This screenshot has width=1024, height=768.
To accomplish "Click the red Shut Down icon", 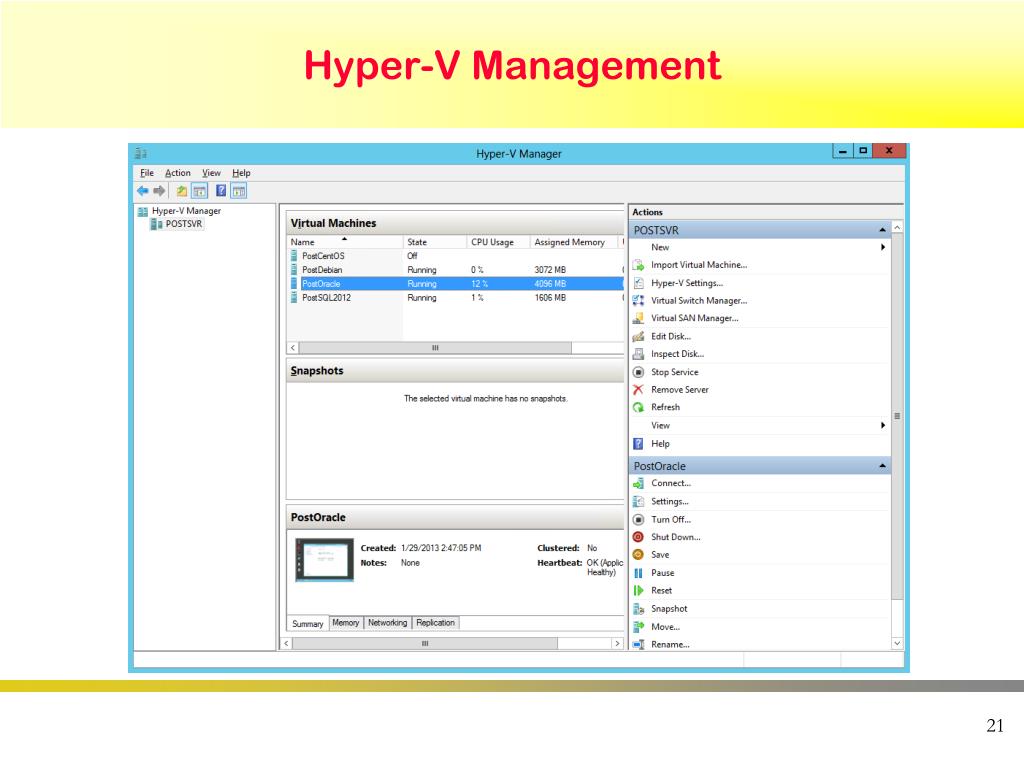I will click(639, 537).
